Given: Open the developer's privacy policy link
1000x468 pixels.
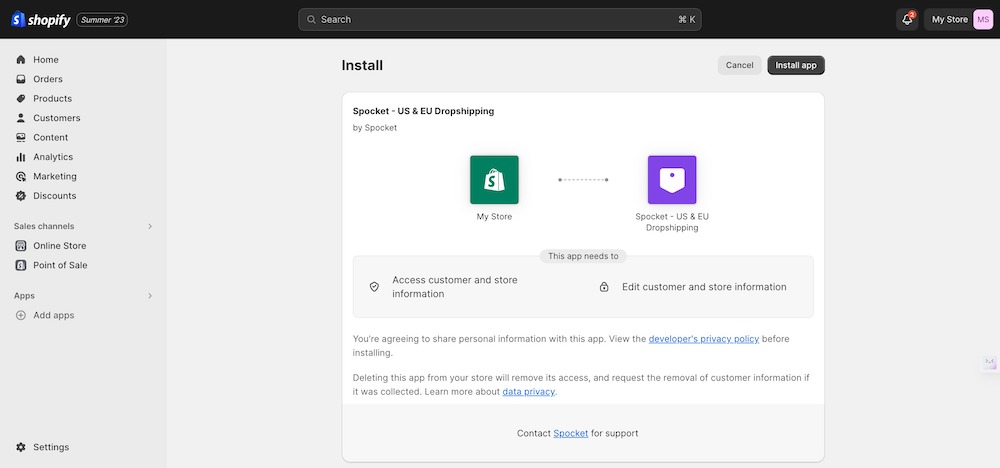Looking at the screenshot, I should tap(703, 339).
